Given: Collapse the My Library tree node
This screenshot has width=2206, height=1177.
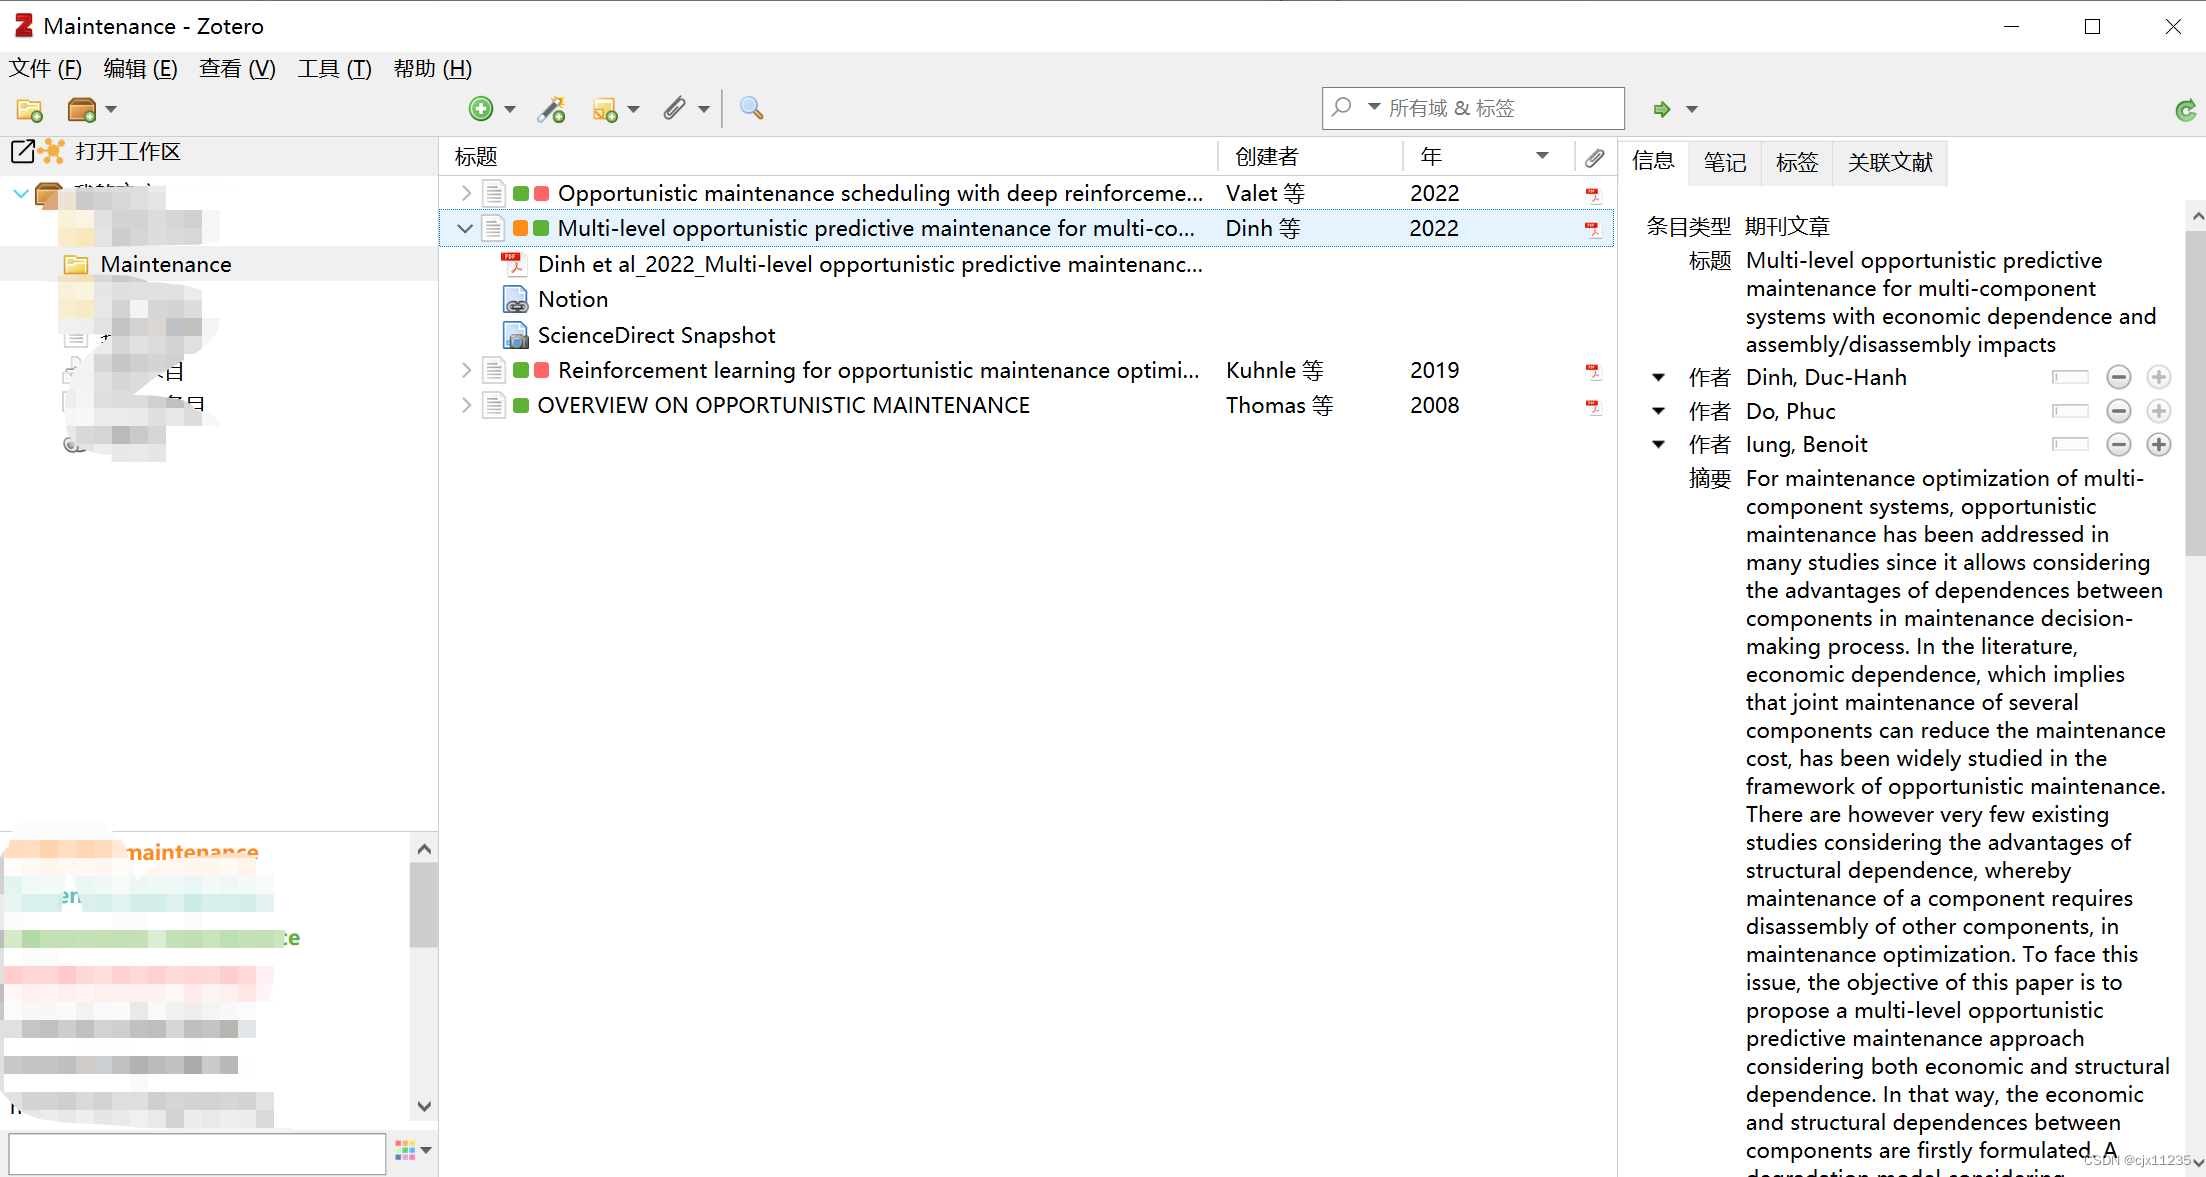Looking at the screenshot, I should point(20,193).
